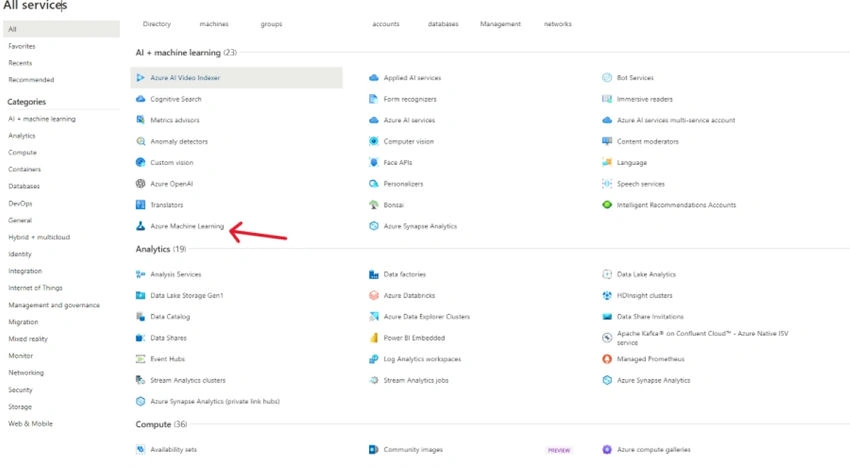Click the Custom vision icon

pyautogui.click(x=140, y=162)
